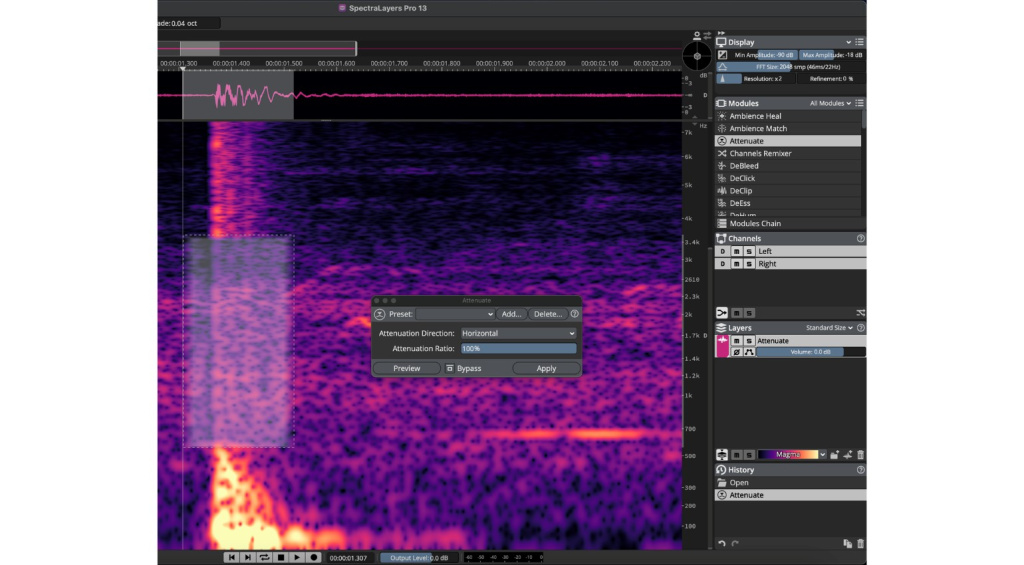The image size is (1024, 565).
Task: Start recording
Action: point(314,558)
